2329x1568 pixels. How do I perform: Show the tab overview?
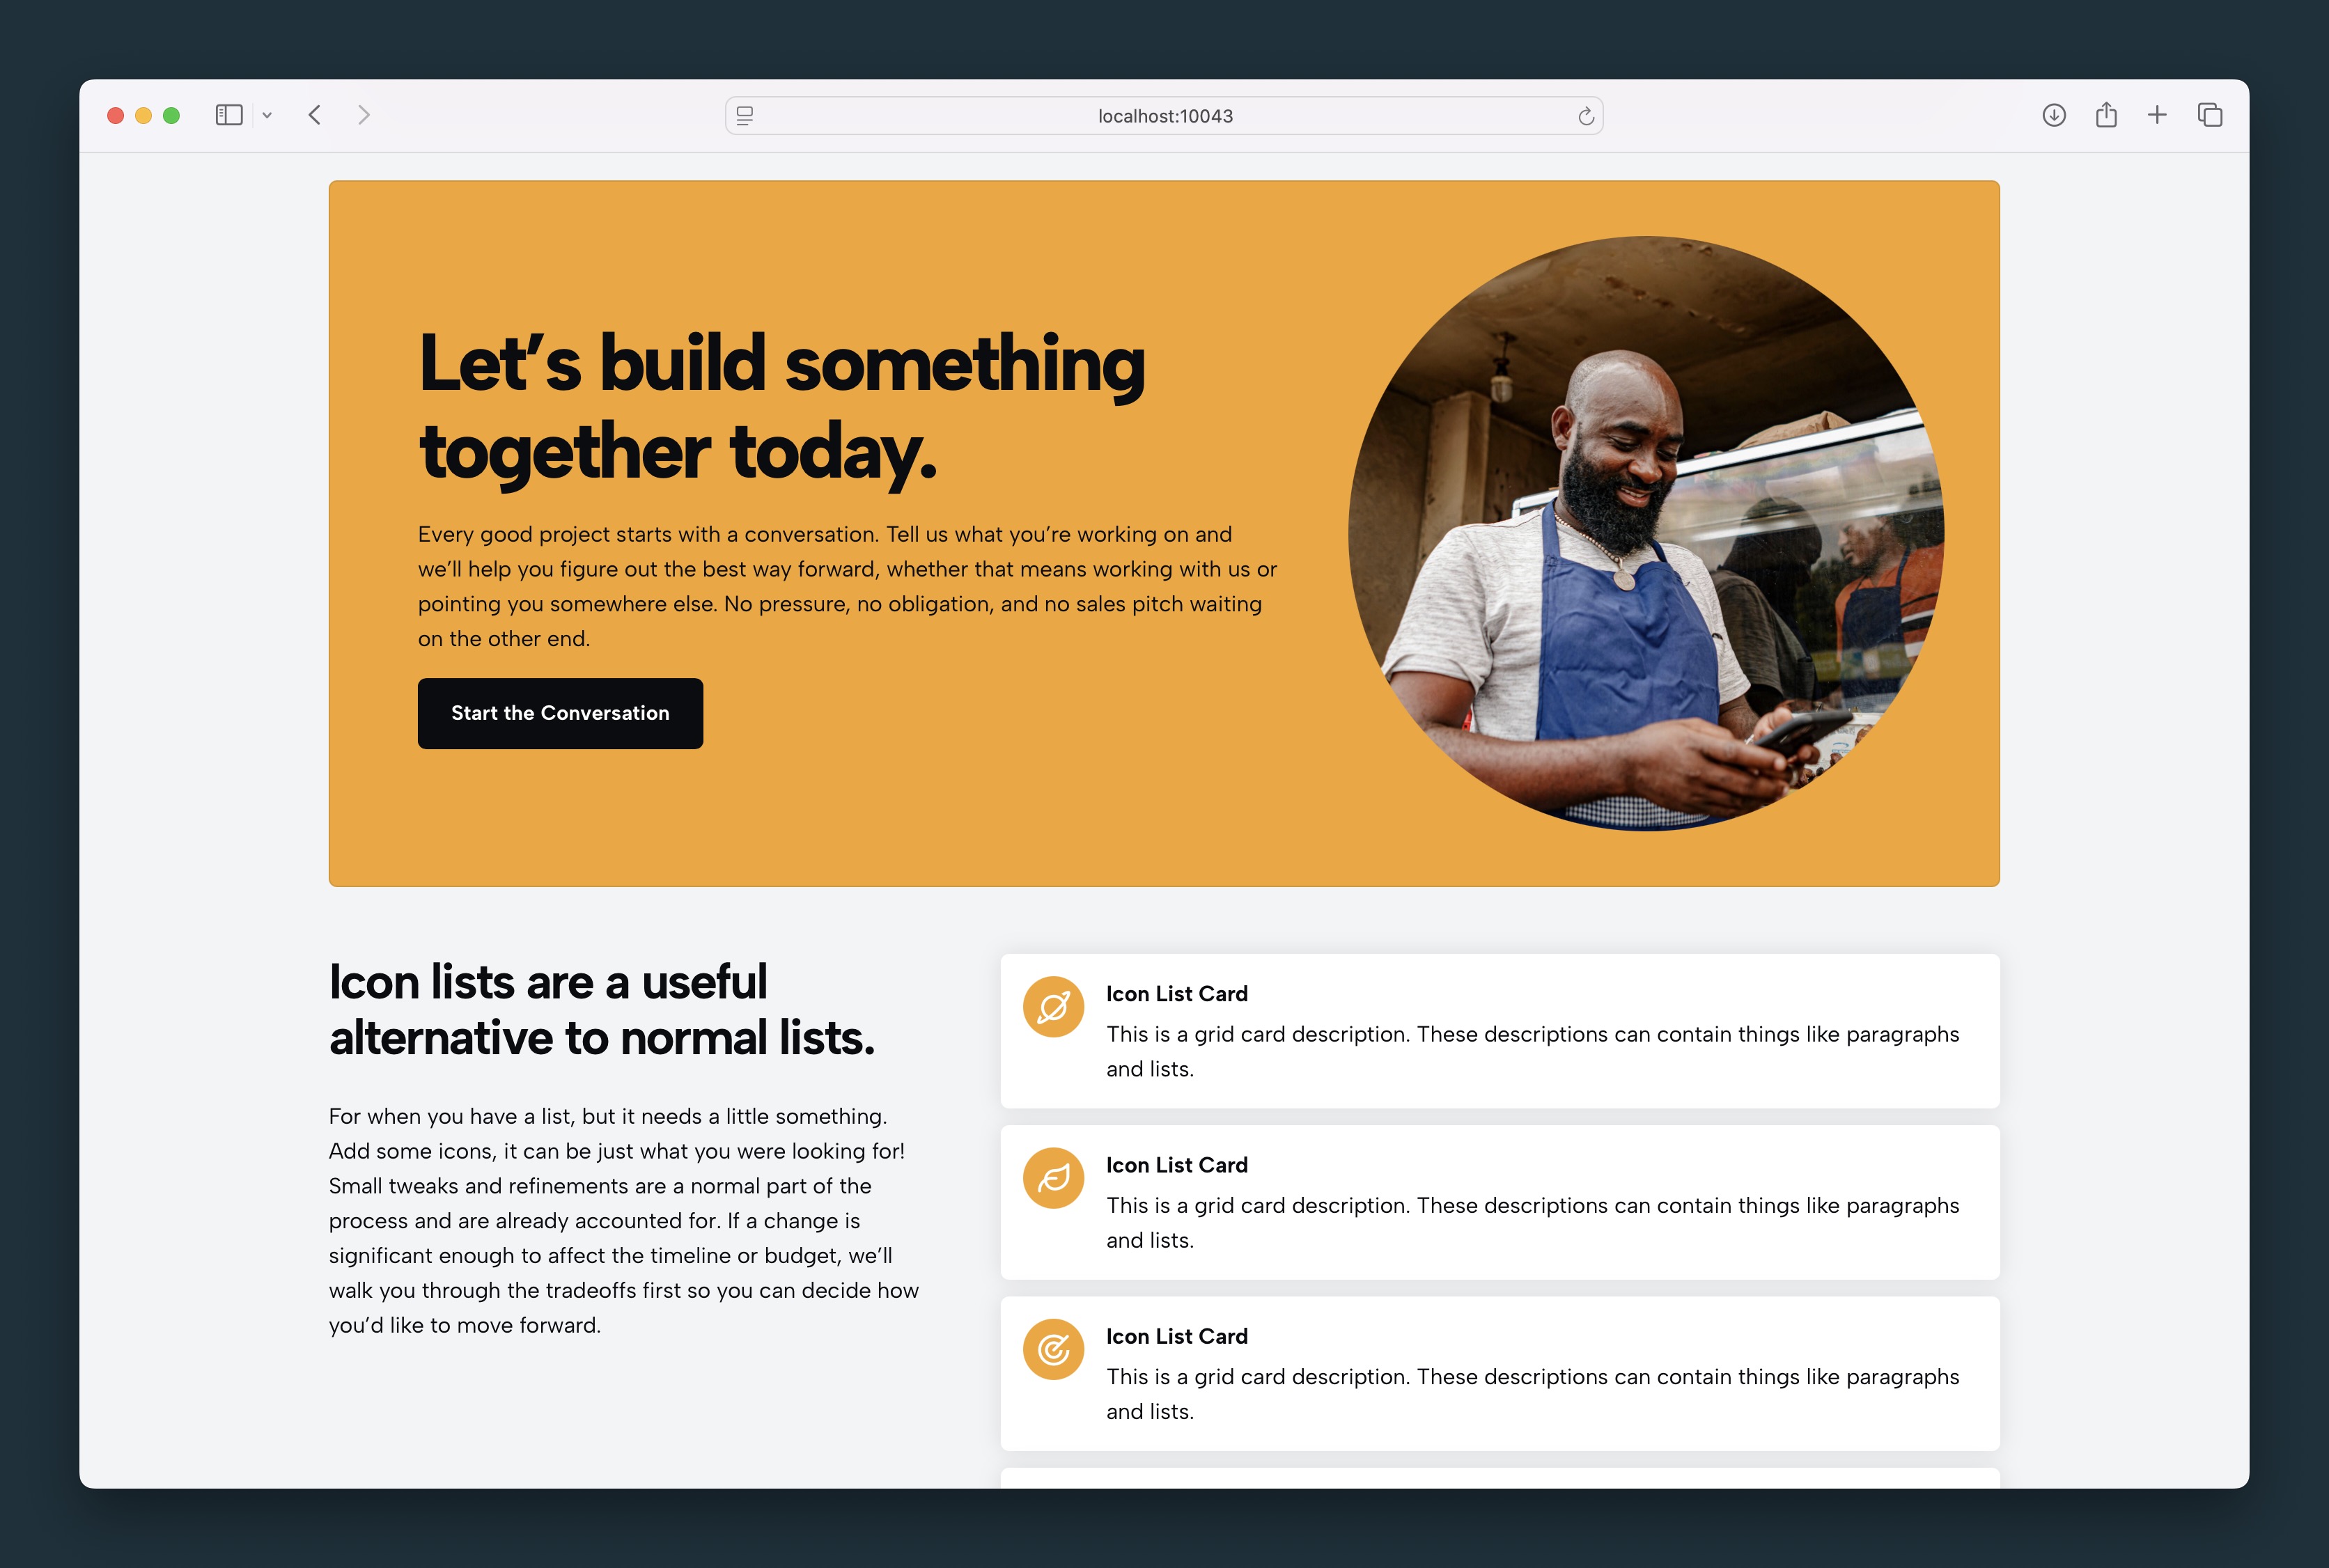tap(2210, 115)
